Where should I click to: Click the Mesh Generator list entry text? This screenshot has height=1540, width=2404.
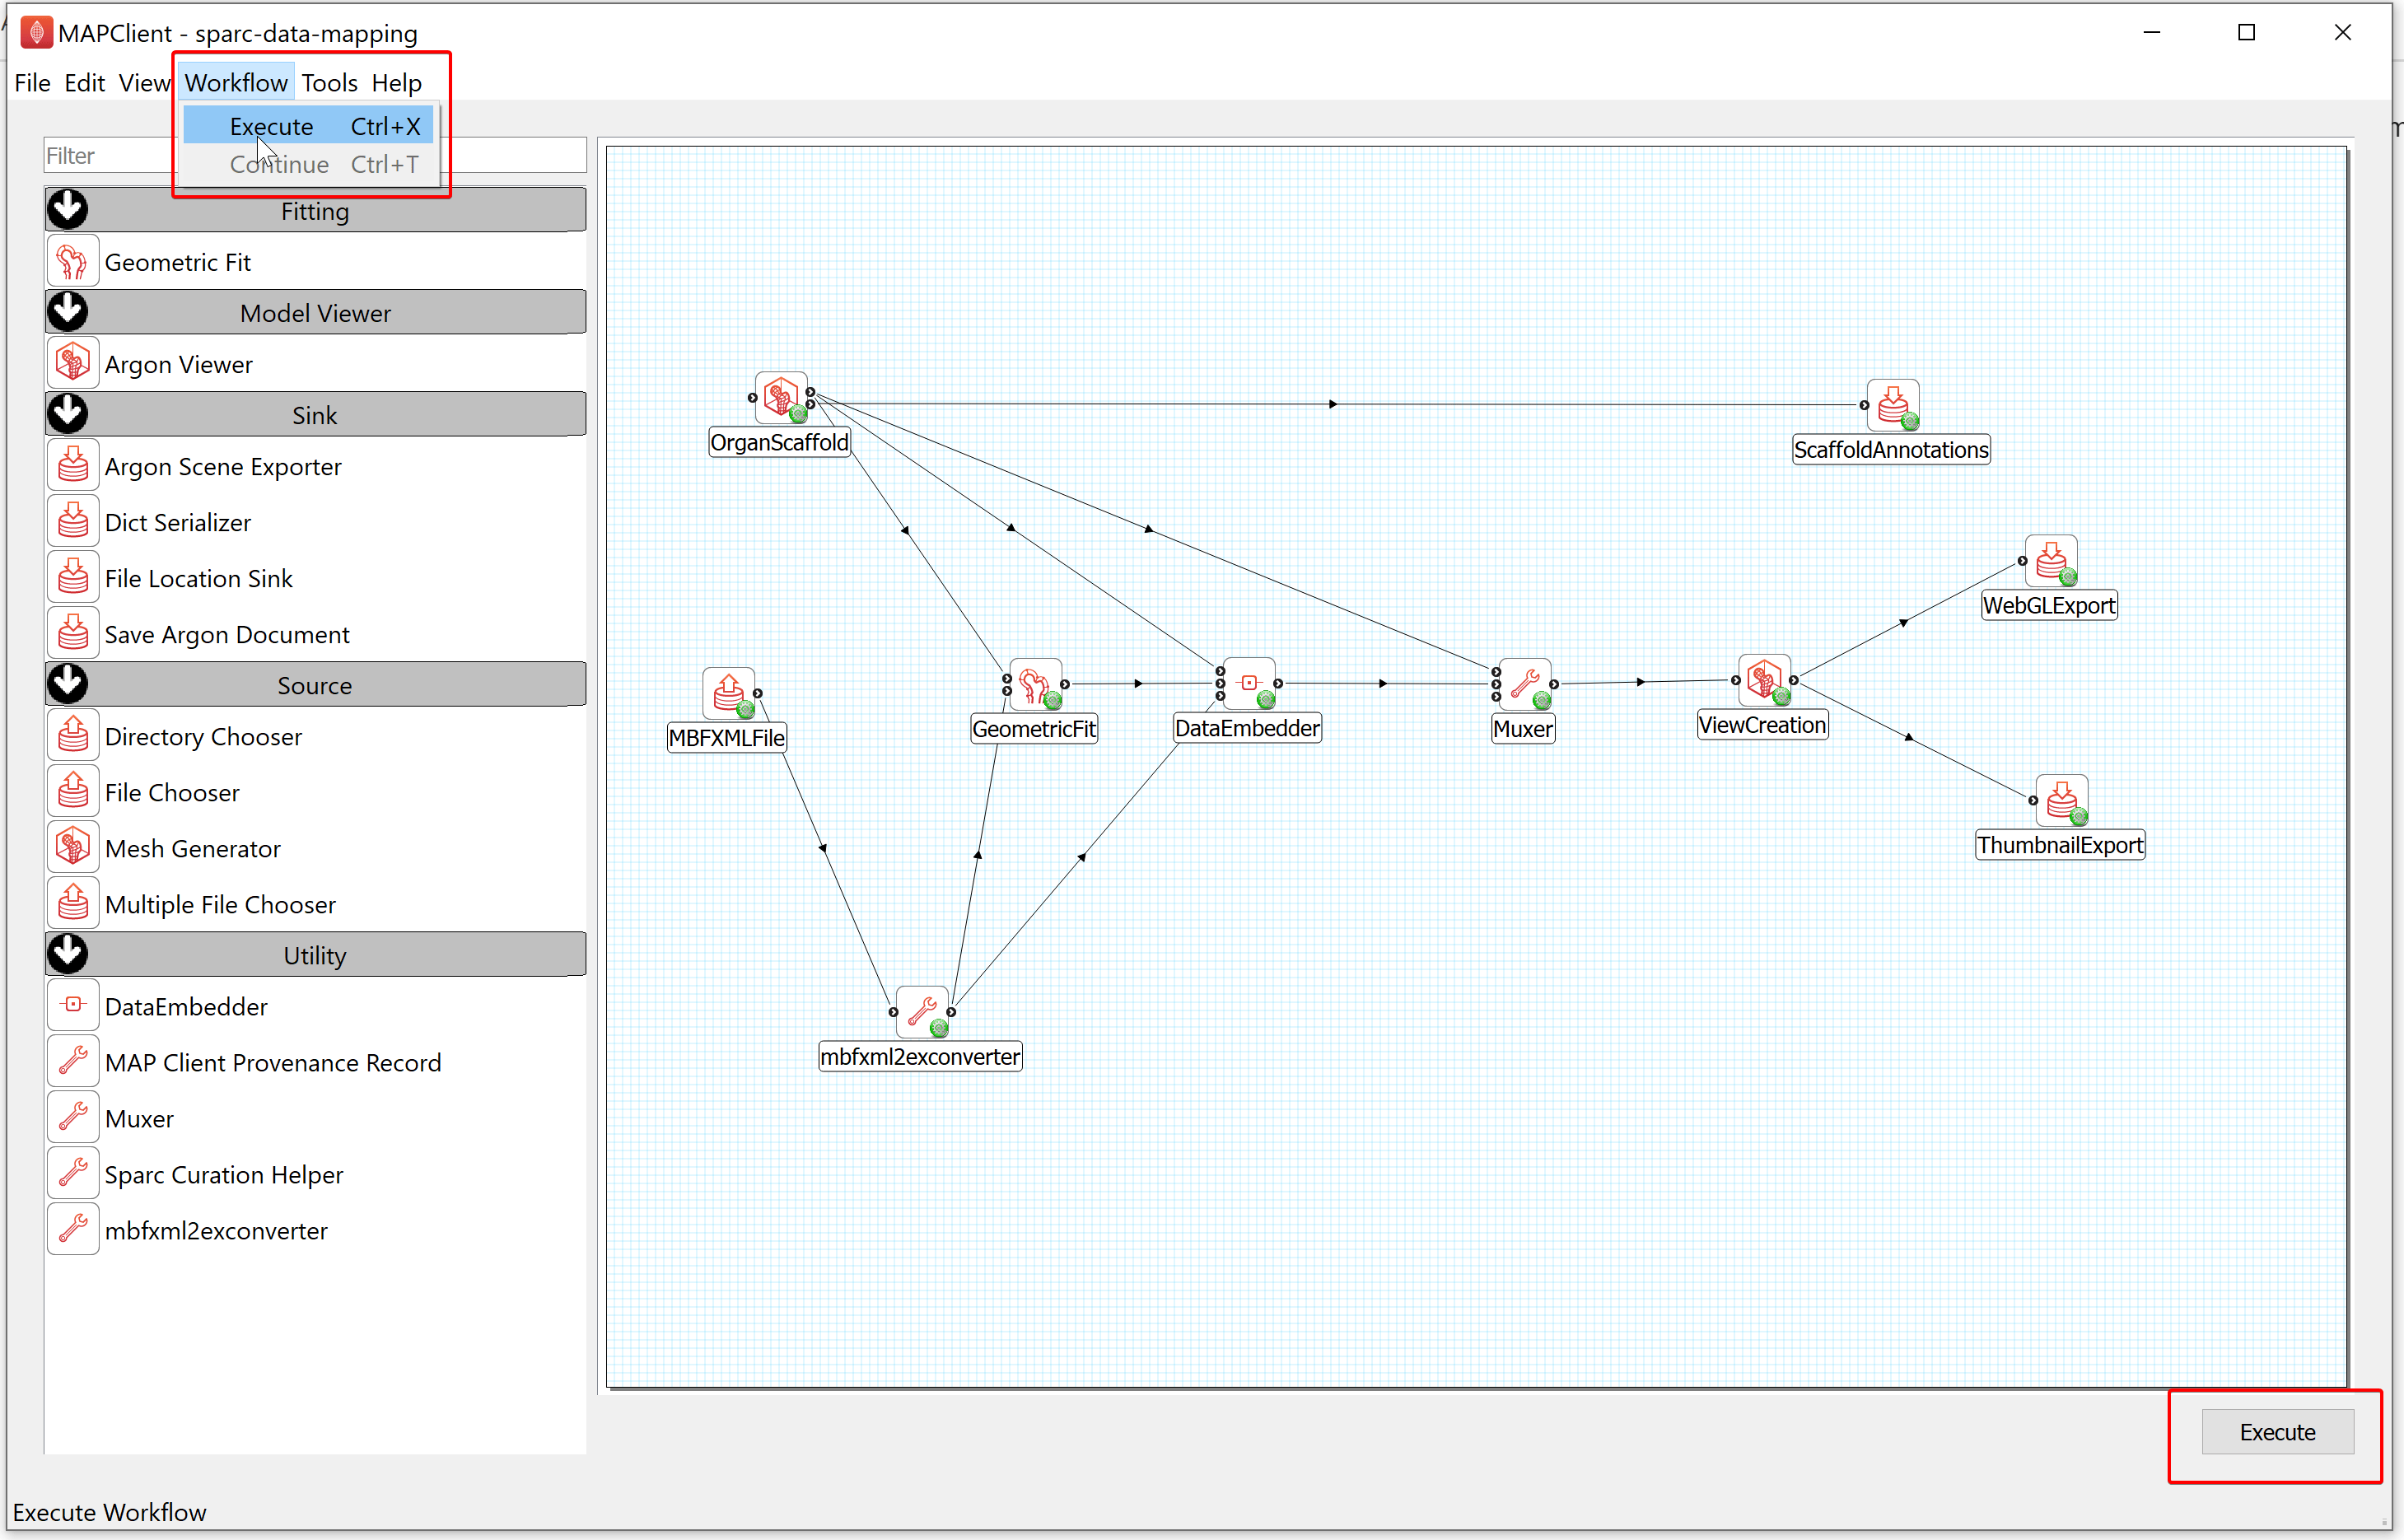(193, 848)
